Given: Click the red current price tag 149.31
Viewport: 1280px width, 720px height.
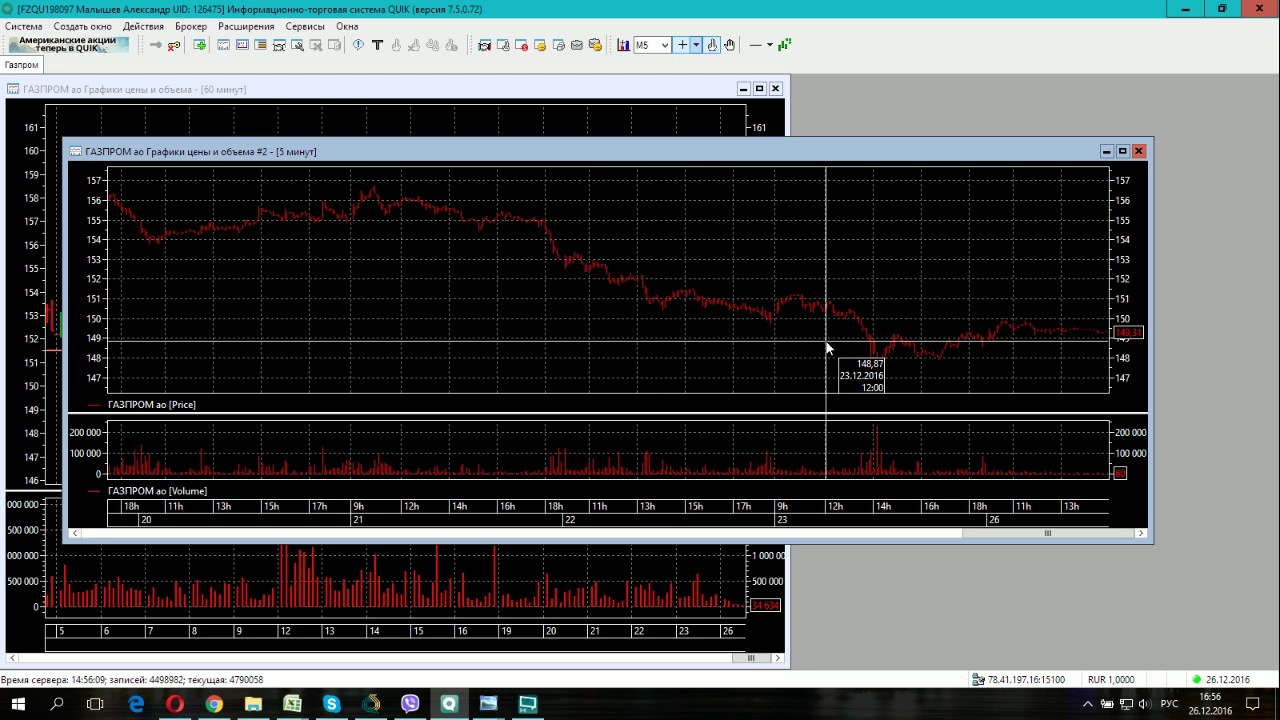Looking at the screenshot, I should (1128, 332).
